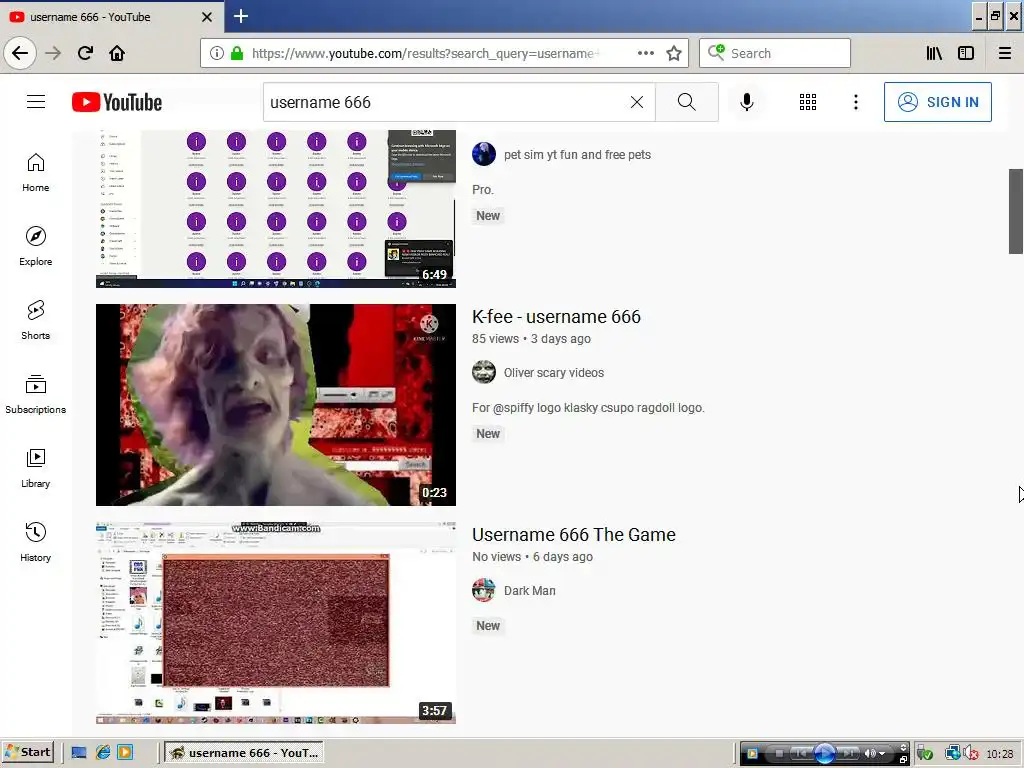Image resolution: width=1024 pixels, height=768 pixels.
Task: Open the browser home page
Action: (117, 53)
